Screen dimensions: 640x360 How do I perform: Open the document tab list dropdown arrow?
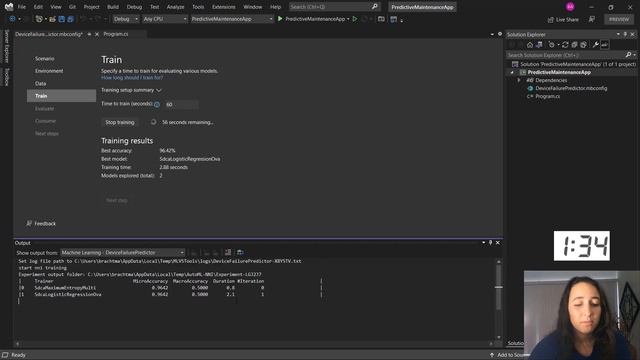click(492, 34)
